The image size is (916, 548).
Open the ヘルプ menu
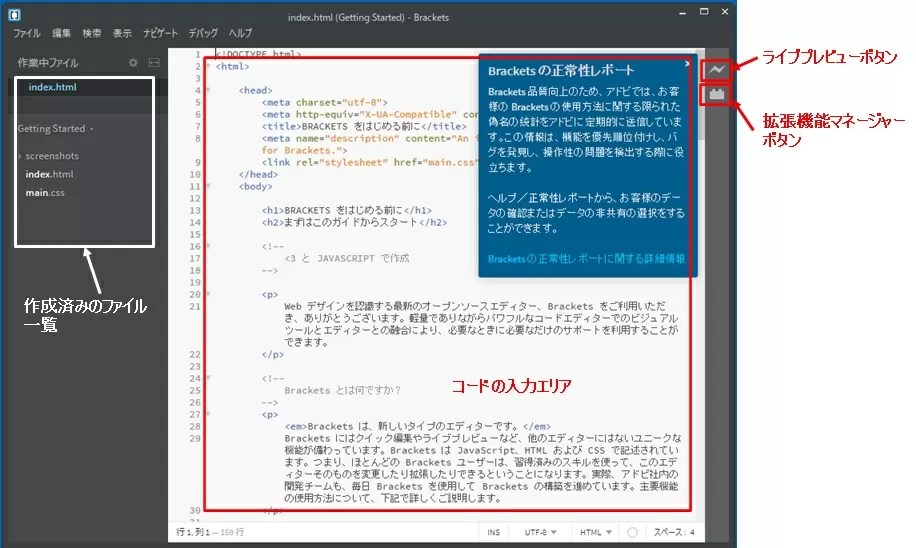240,33
